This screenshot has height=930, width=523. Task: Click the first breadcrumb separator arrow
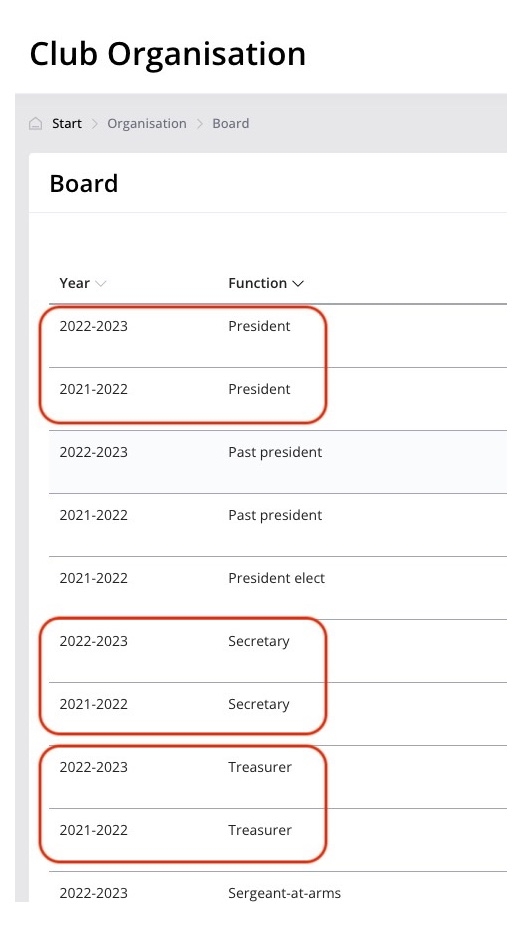tap(94, 123)
